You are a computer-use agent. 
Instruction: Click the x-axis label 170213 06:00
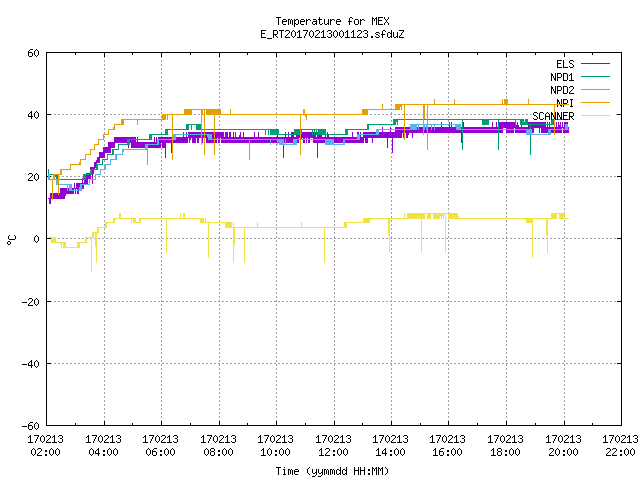tap(160, 446)
